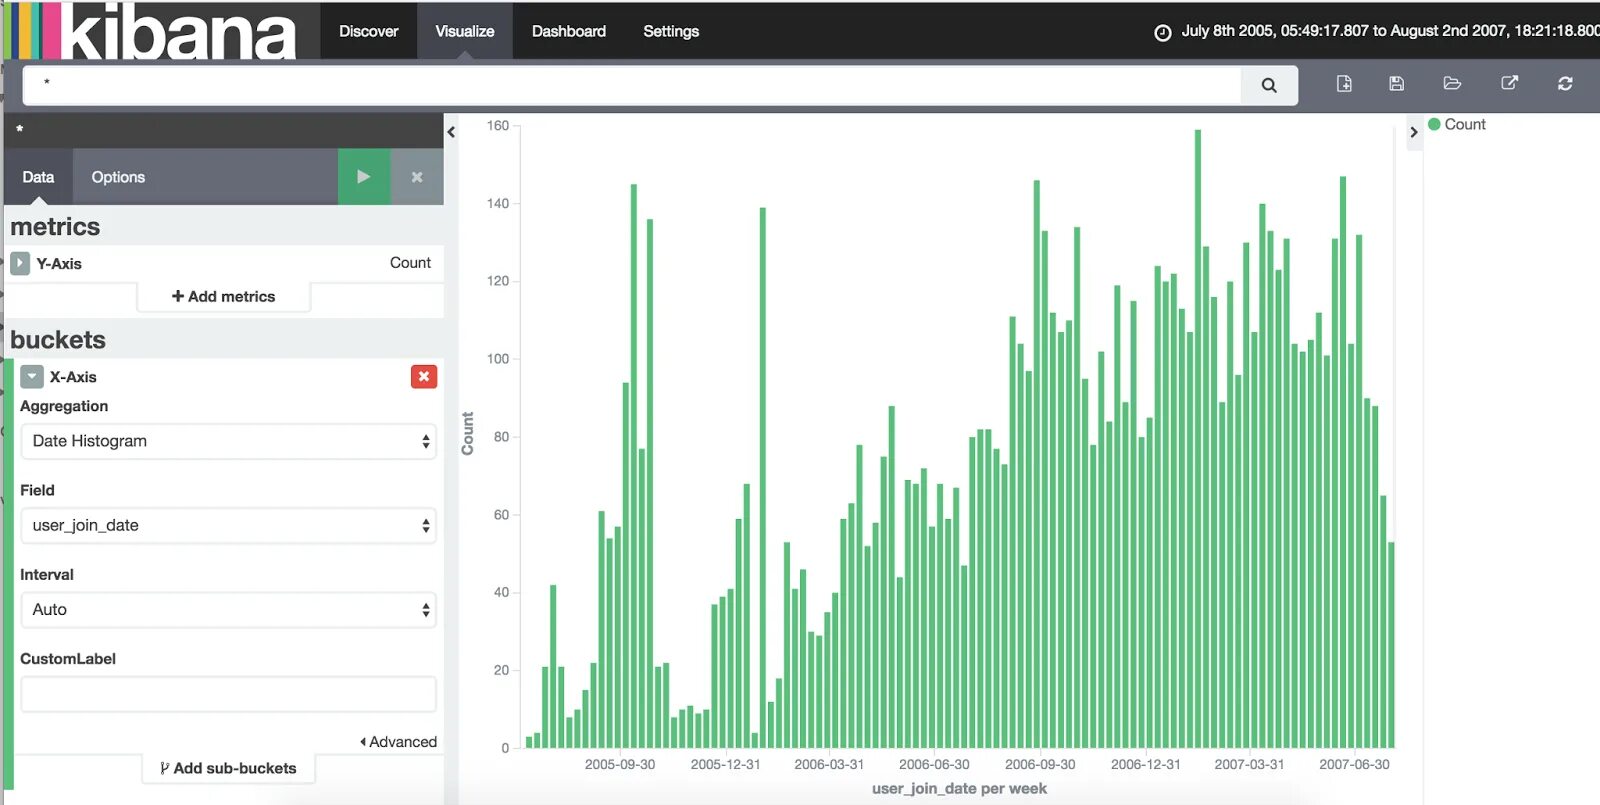This screenshot has height=805, width=1600.
Task: Share the visualization via external link icon
Action: (1510, 83)
